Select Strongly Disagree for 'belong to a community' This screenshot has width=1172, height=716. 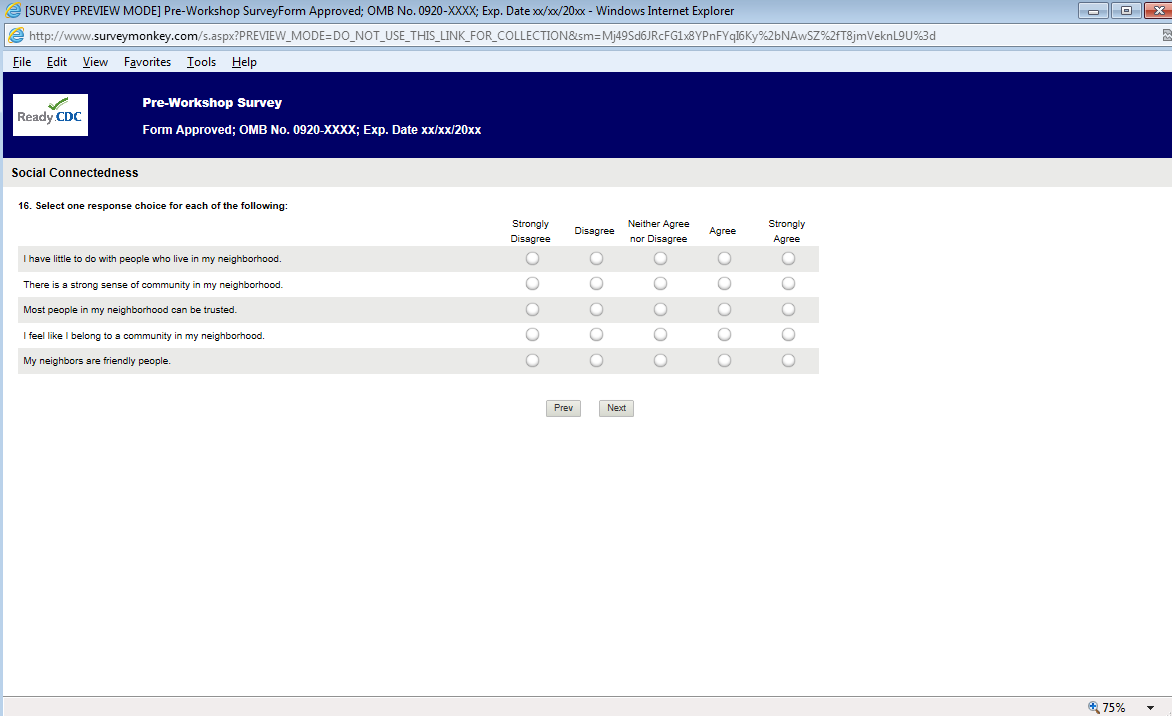(532, 335)
